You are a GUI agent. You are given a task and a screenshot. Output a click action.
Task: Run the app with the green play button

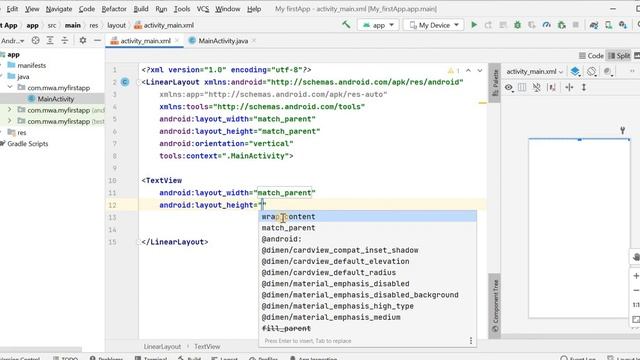click(474, 25)
